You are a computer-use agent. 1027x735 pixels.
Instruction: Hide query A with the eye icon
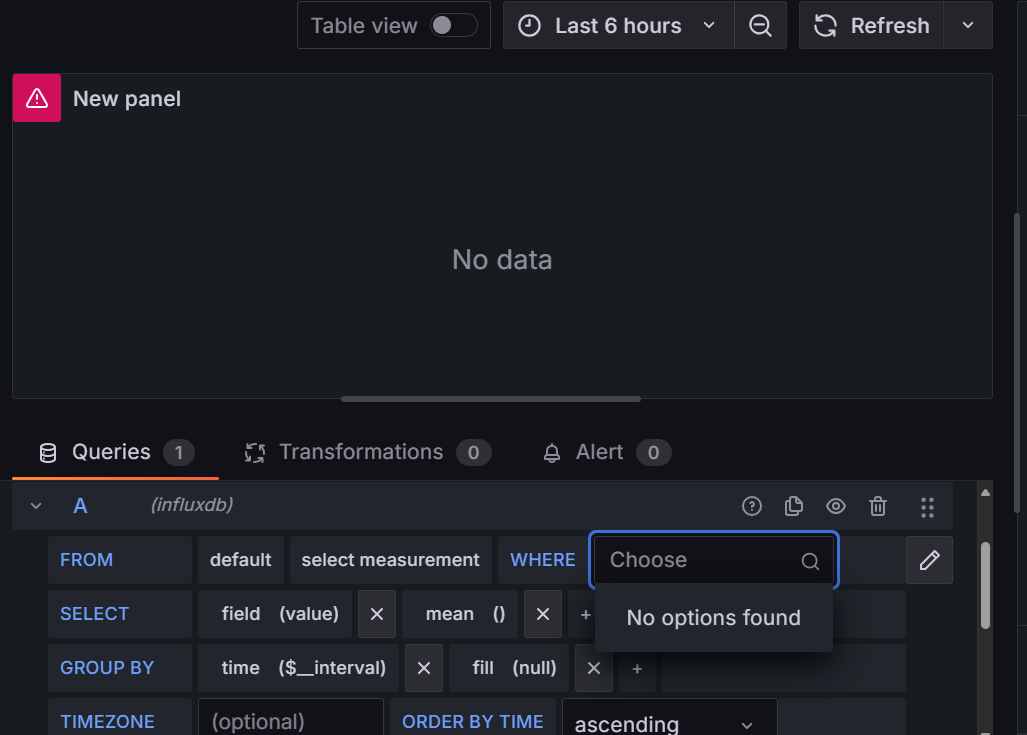click(x=836, y=506)
